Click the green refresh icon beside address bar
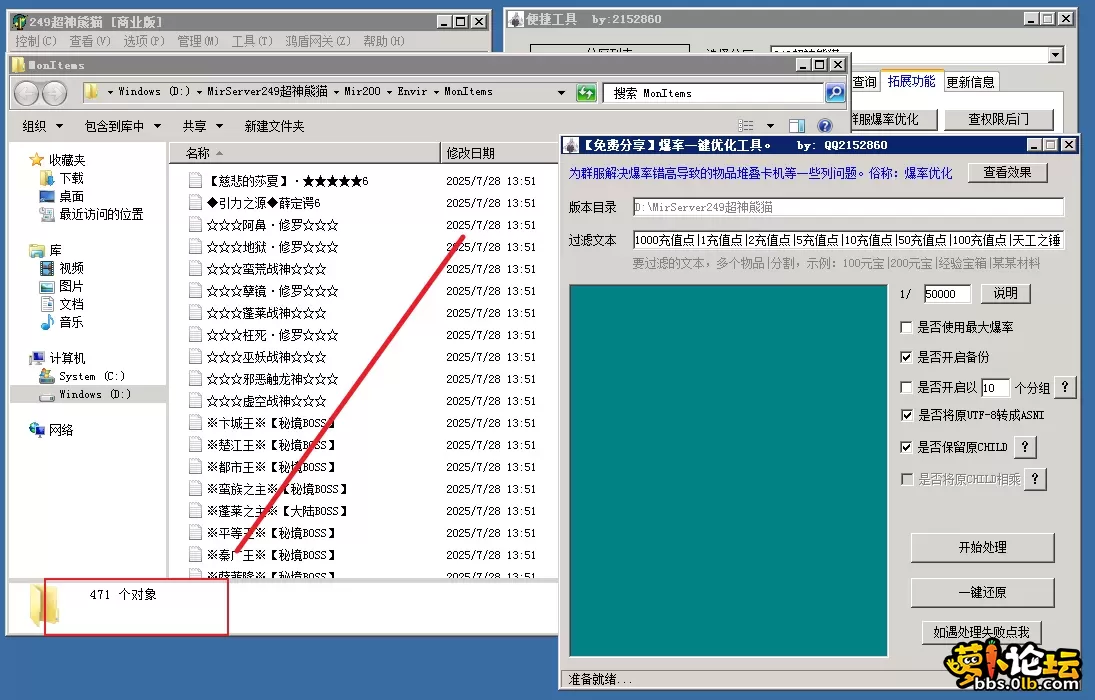The height and width of the screenshot is (700, 1095). (x=586, y=92)
